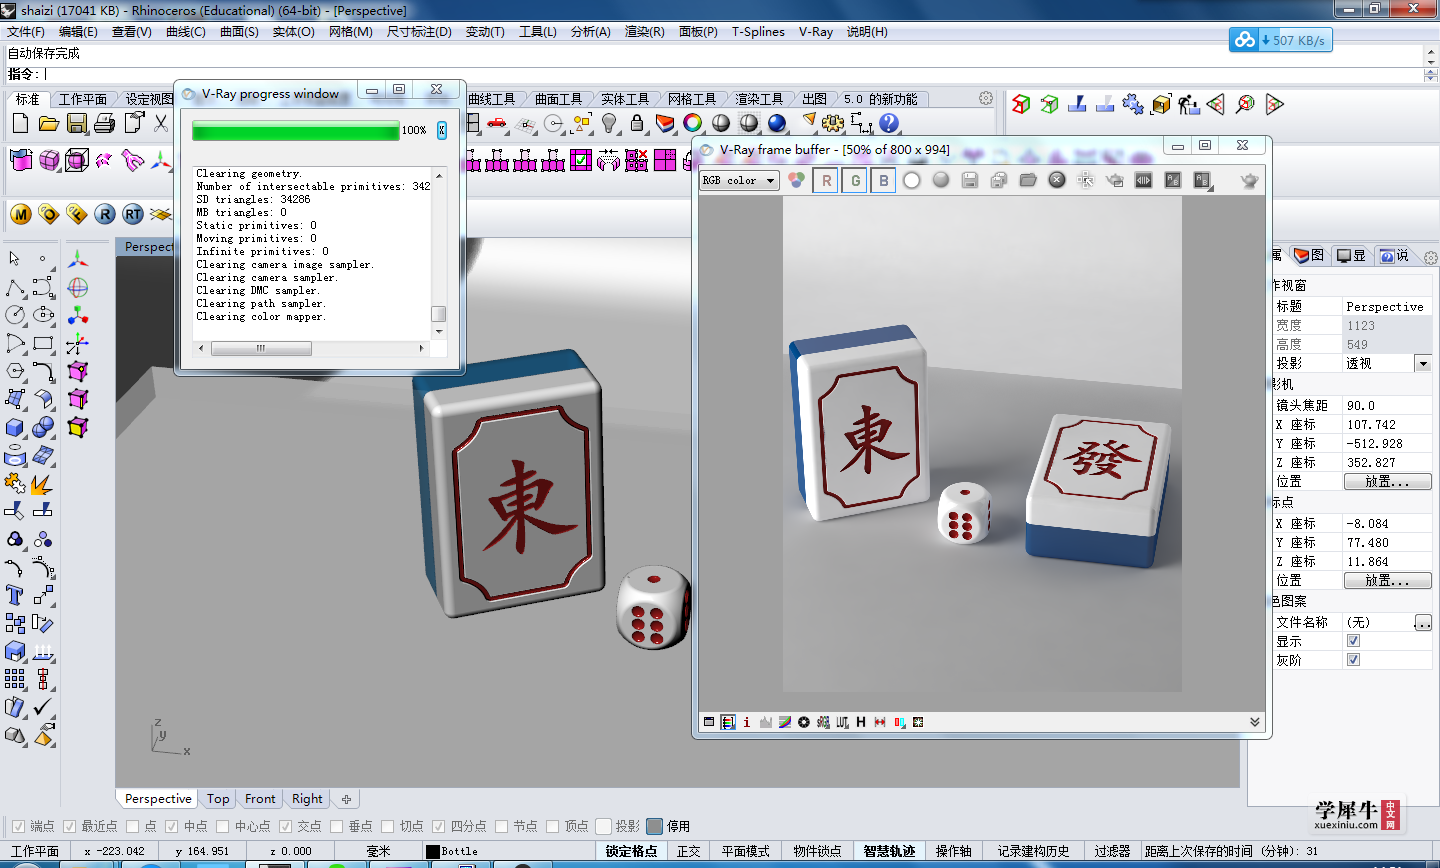Click the color wheel render icon

pyautogui.click(x=693, y=123)
